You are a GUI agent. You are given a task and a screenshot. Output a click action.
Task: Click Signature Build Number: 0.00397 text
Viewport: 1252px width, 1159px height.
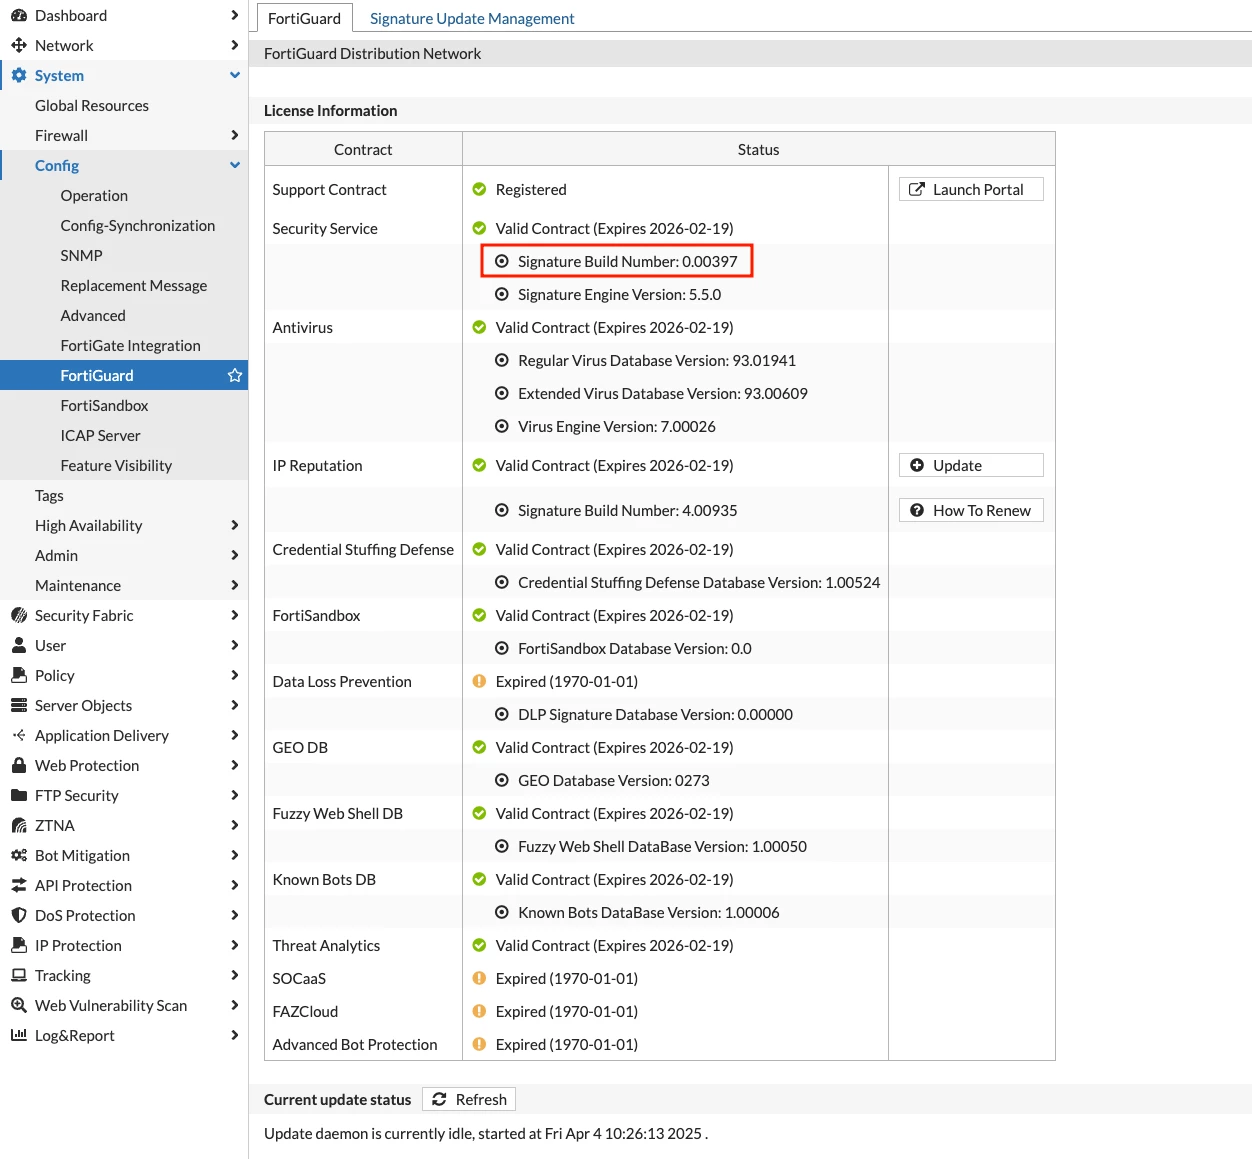pos(627,261)
